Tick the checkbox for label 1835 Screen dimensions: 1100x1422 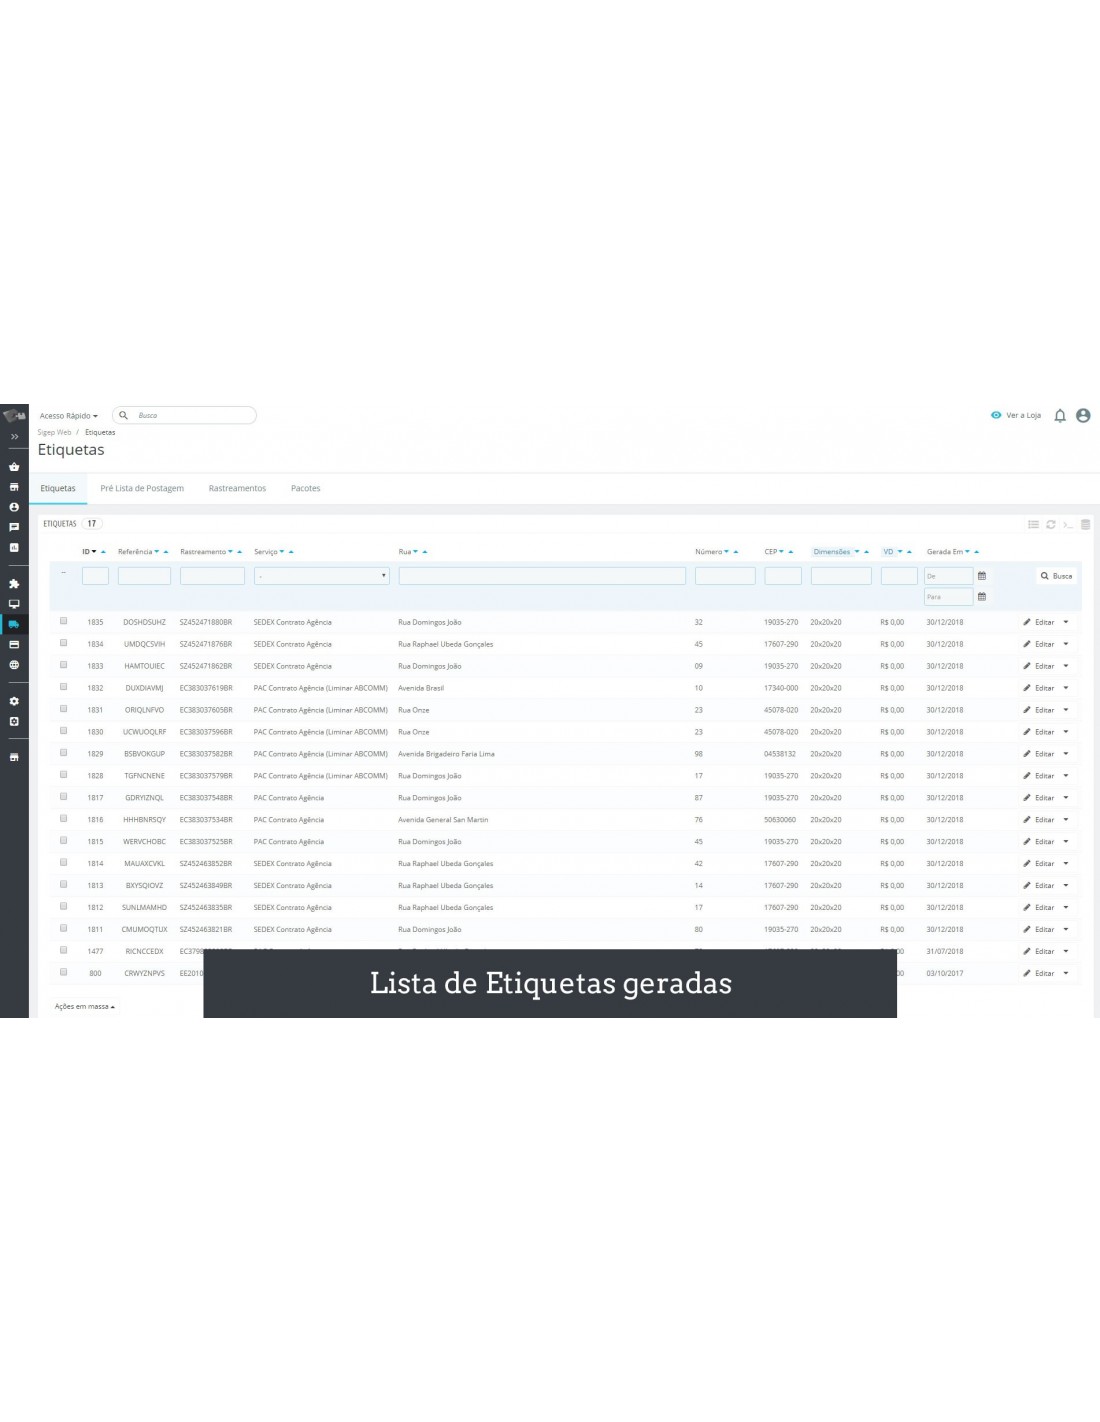click(63, 621)
